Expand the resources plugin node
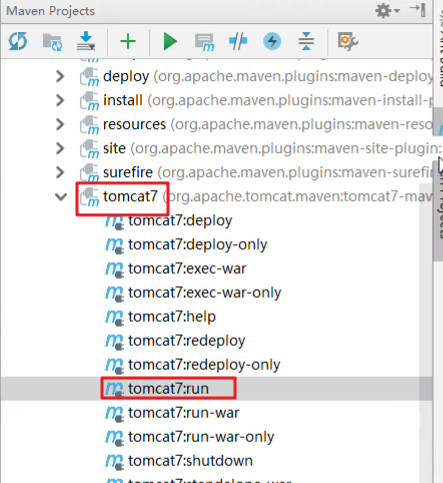This screenshot has height=483, width=443. coord(60,124)
